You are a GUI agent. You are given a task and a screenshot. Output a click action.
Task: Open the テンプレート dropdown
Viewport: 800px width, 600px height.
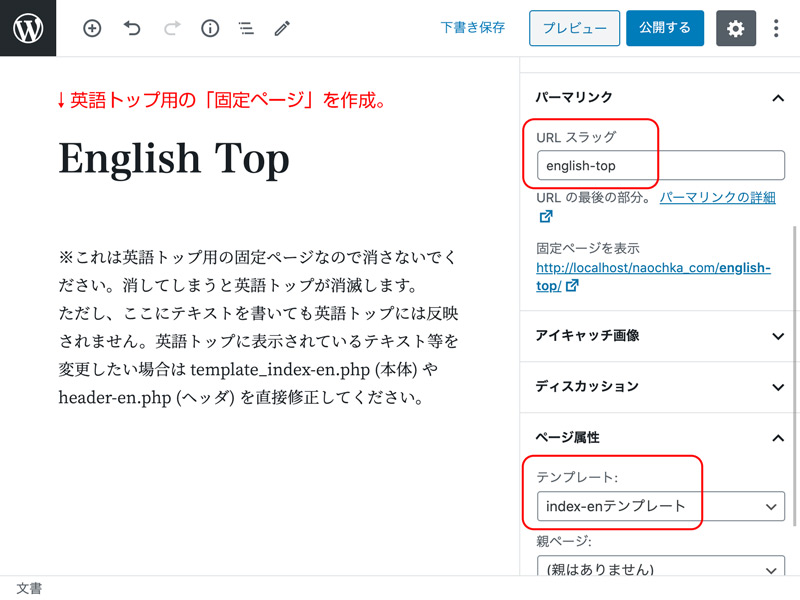(x=660, y=507)
